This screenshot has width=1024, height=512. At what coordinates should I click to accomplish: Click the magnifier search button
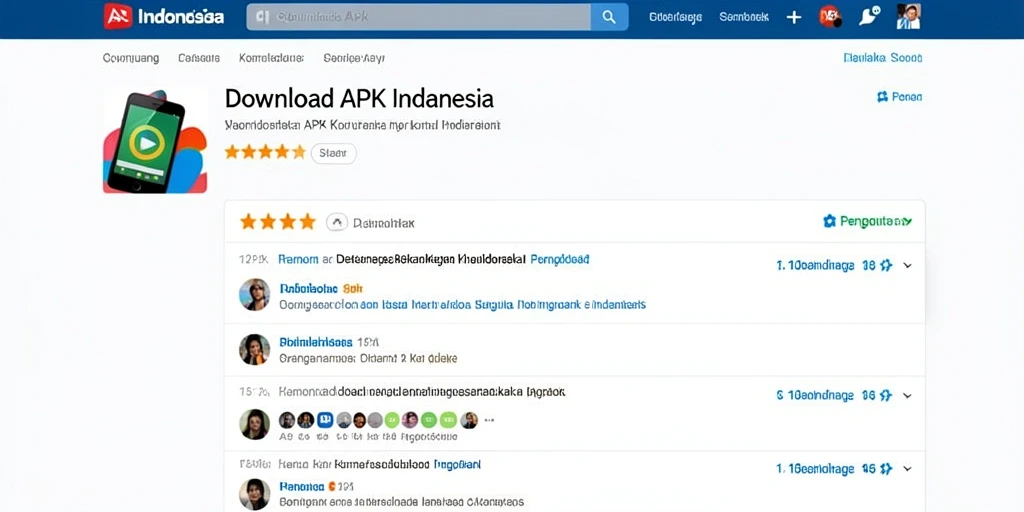tap(609, 17)
